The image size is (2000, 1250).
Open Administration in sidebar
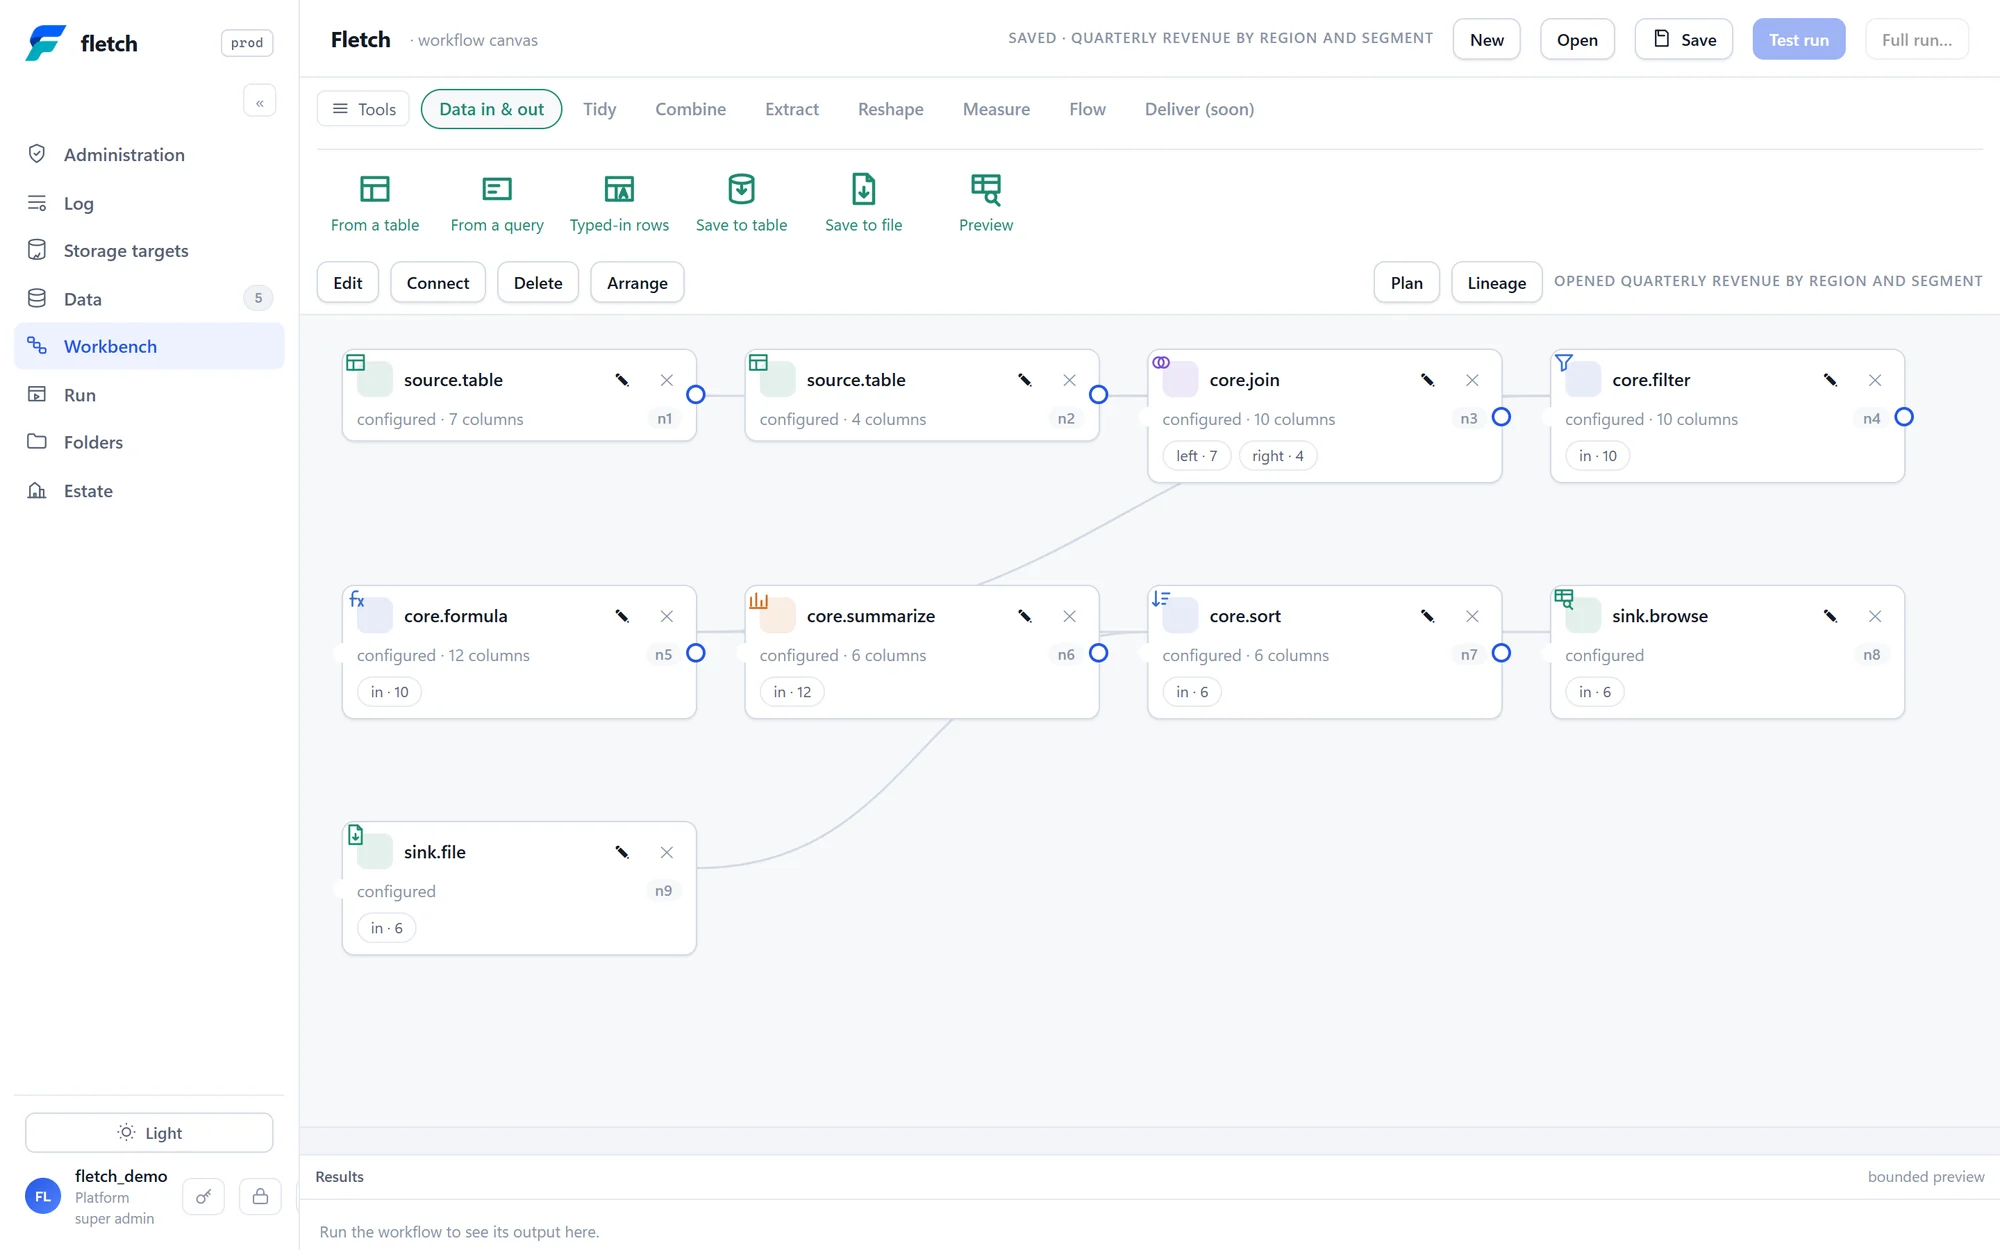[x=149, y=154]
